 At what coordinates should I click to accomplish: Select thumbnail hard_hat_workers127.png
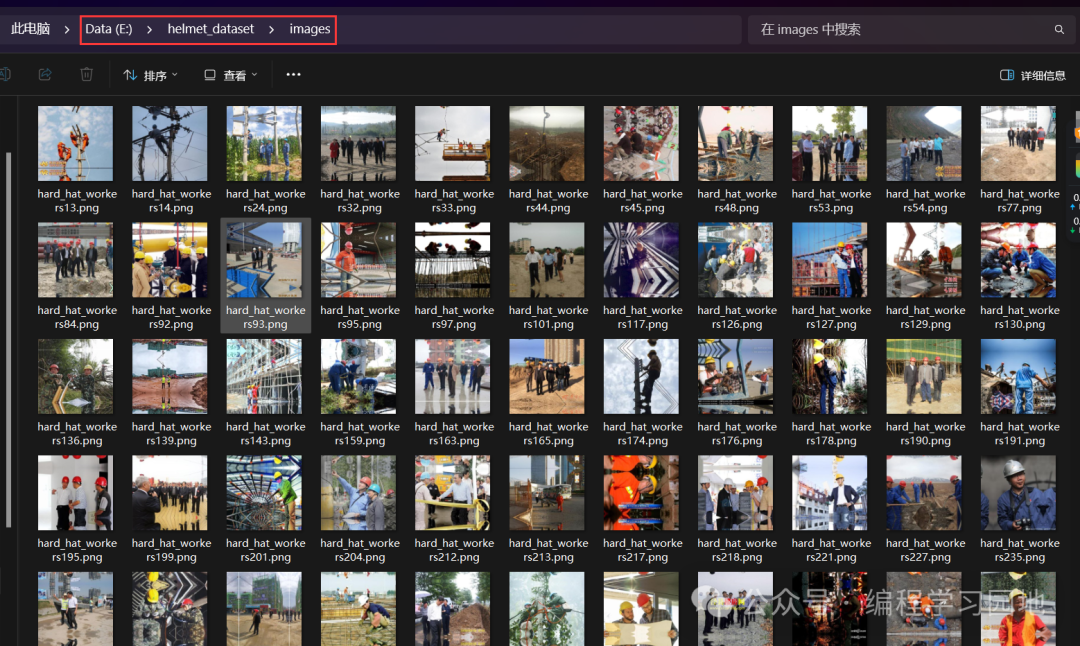pyautogui.click(x=830, y=260)
